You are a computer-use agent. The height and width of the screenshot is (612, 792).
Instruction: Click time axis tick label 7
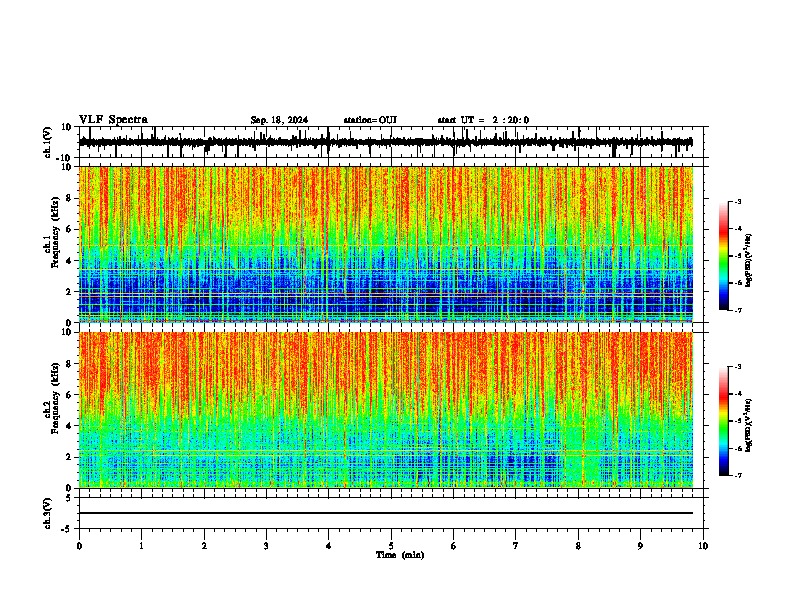(x=516, y=546)
